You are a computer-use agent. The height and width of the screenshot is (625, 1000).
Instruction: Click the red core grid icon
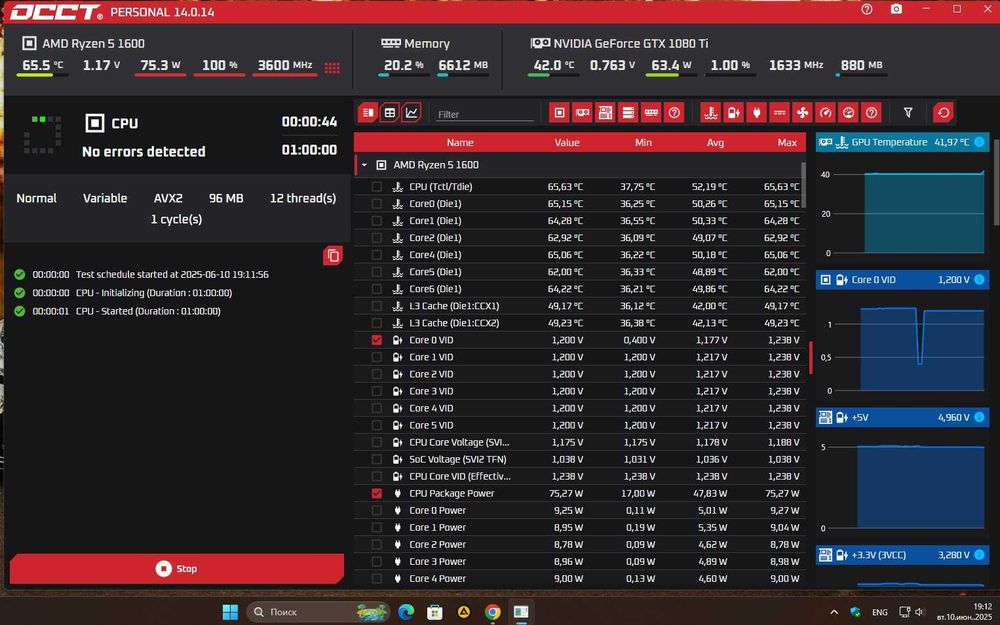(x=332, y=68)
